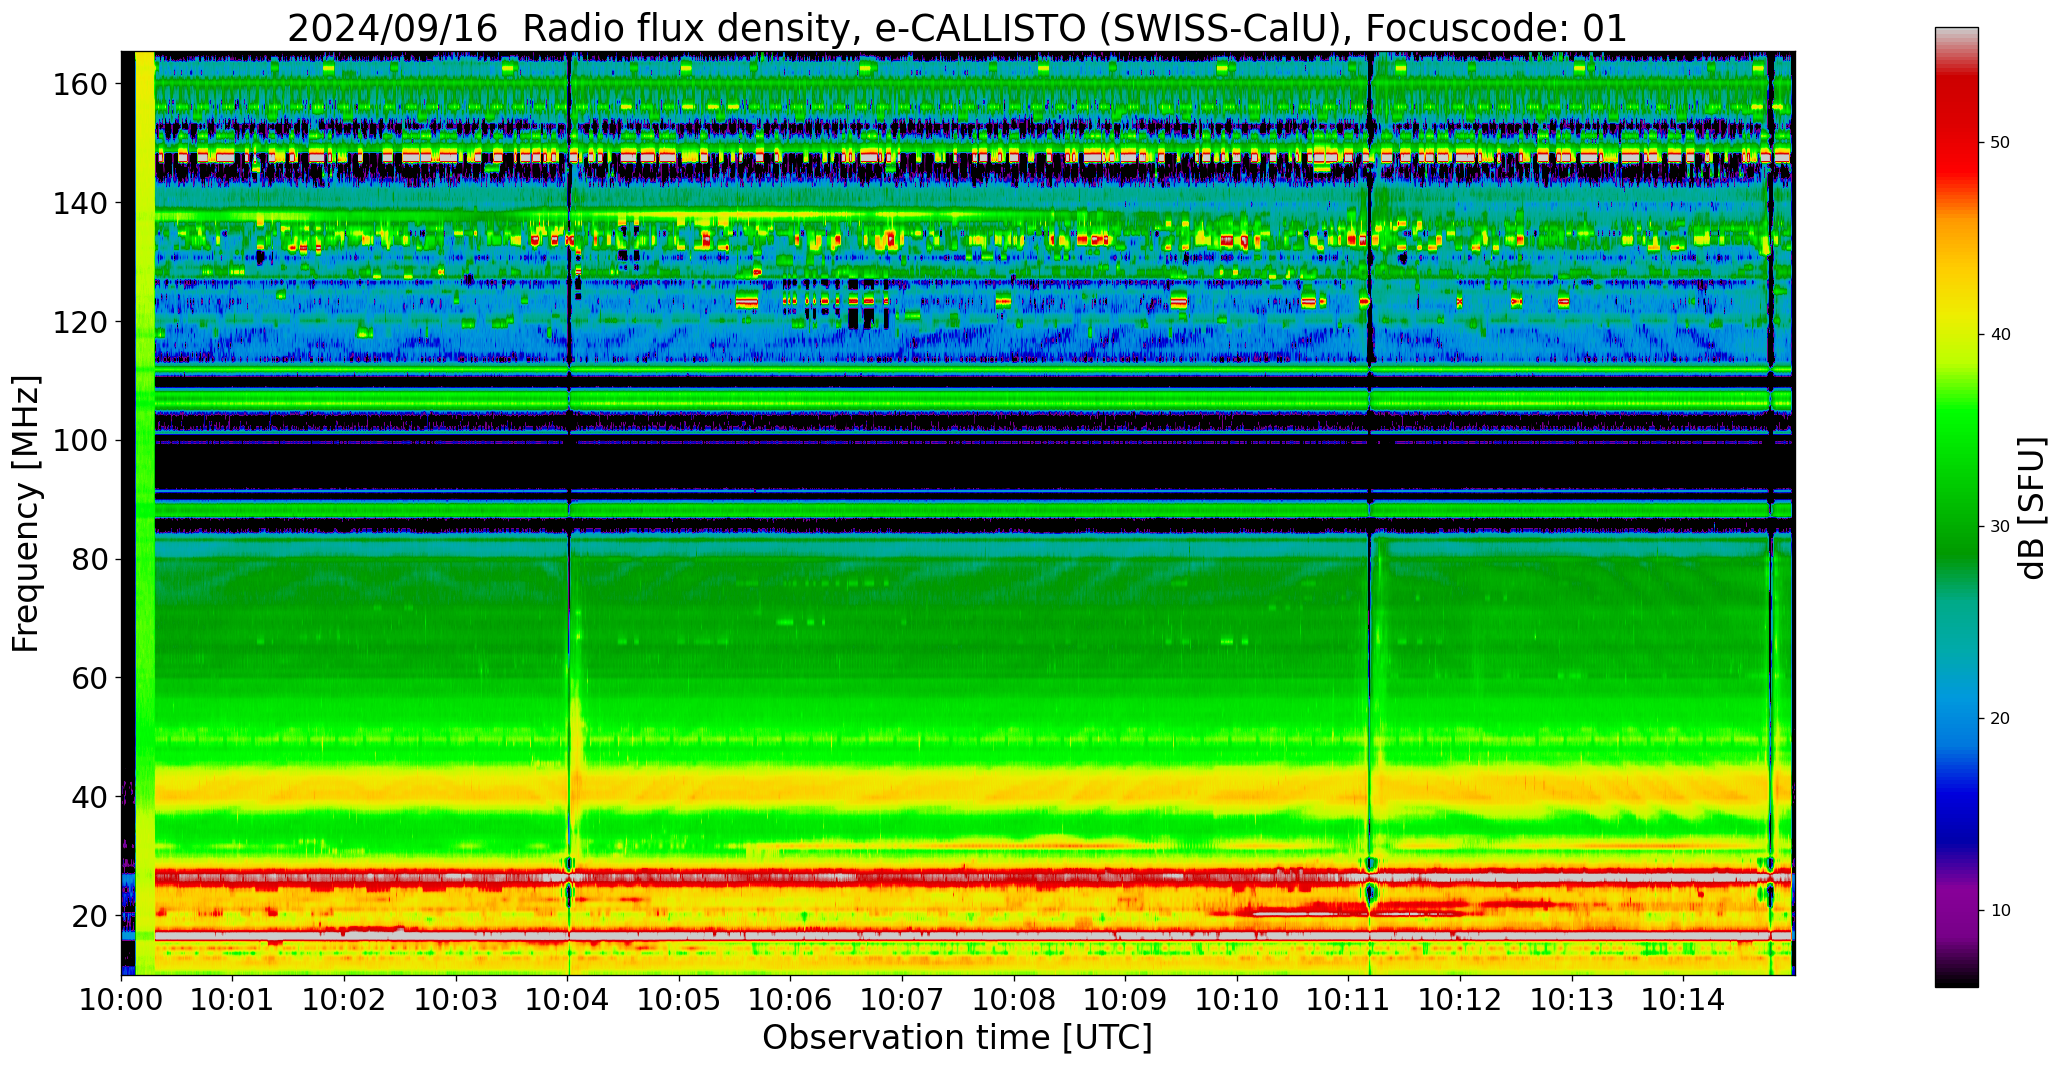Click the 10:02 time tick label

click(345, 999)
